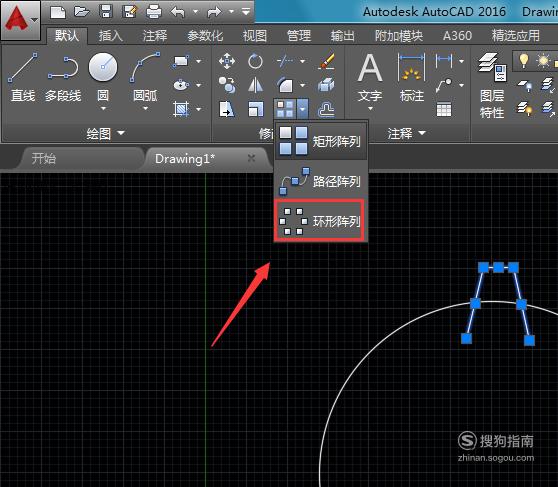The image size is (558, 487).
Task: Click the Save As icon
Action: (x=130, y=12)
